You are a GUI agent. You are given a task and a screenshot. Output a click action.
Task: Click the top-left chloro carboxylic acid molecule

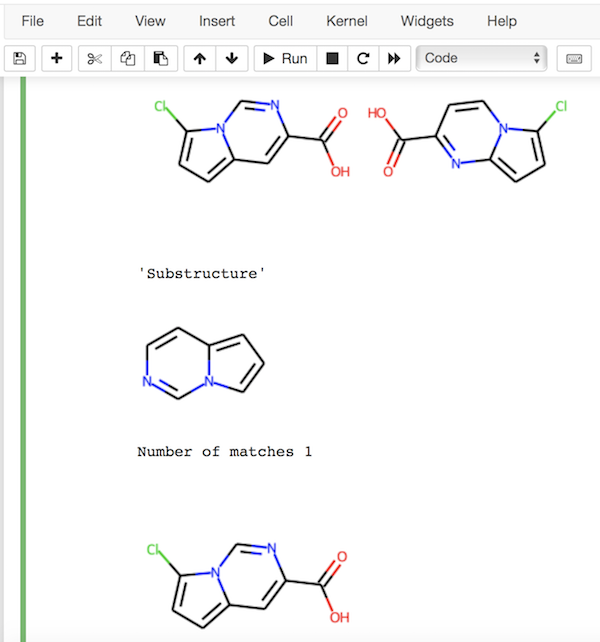pyautogui.click(x=252, y=140)
